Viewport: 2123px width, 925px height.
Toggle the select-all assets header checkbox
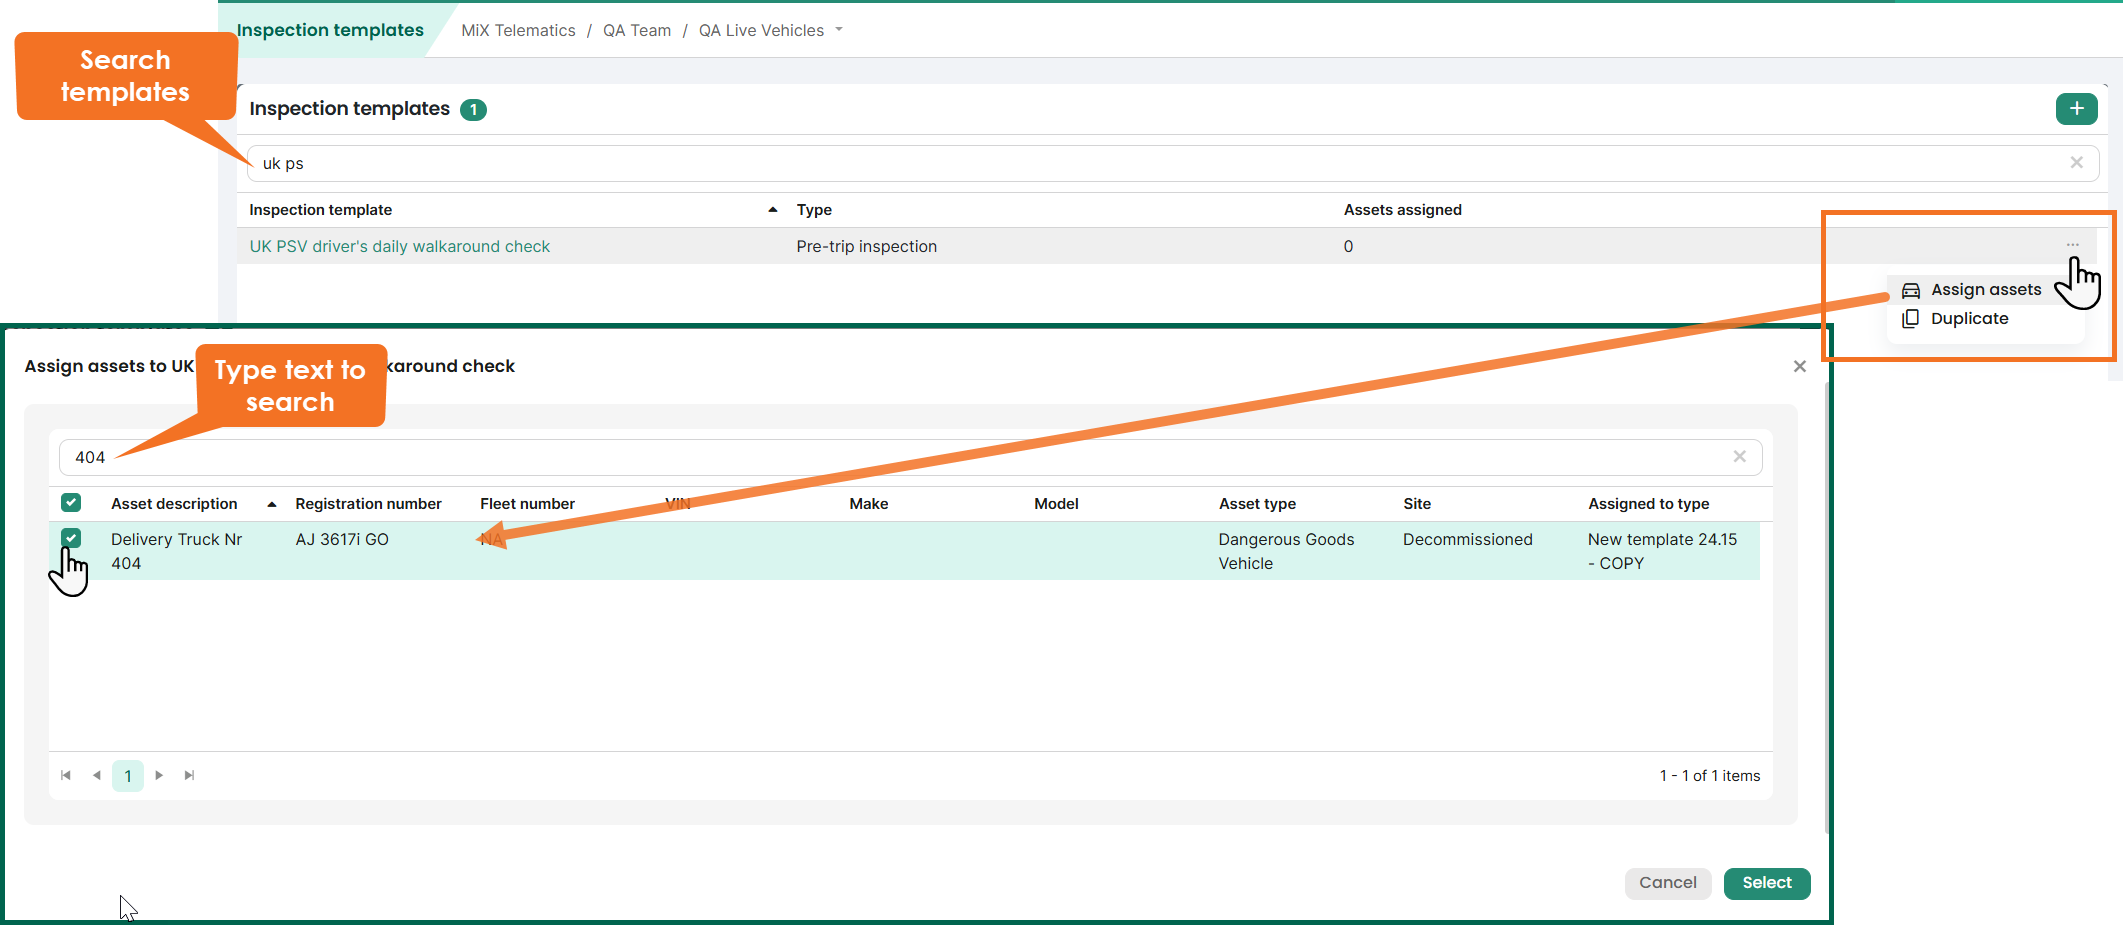click(71, 503)
